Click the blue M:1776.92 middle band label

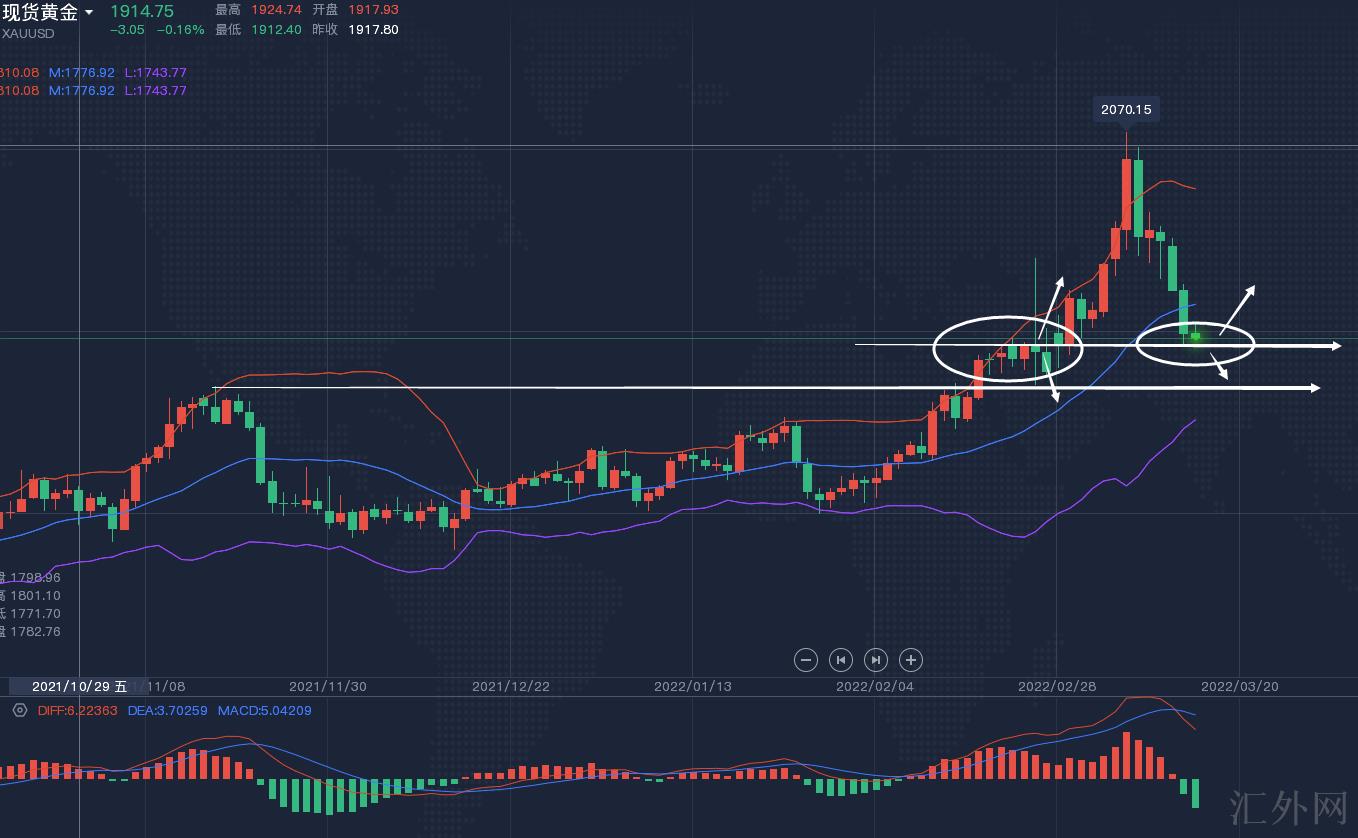tap(82, 72)
